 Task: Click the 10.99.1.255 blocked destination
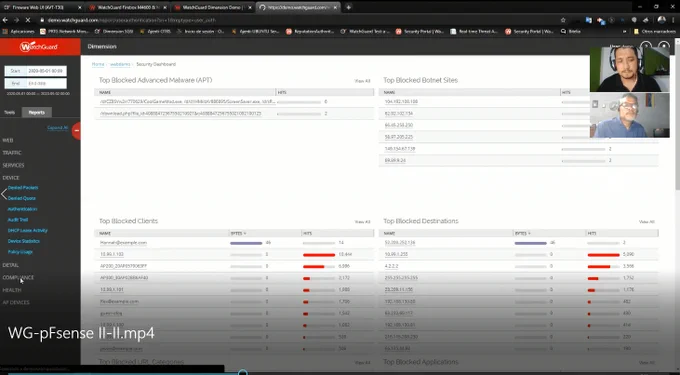(396, 254)
